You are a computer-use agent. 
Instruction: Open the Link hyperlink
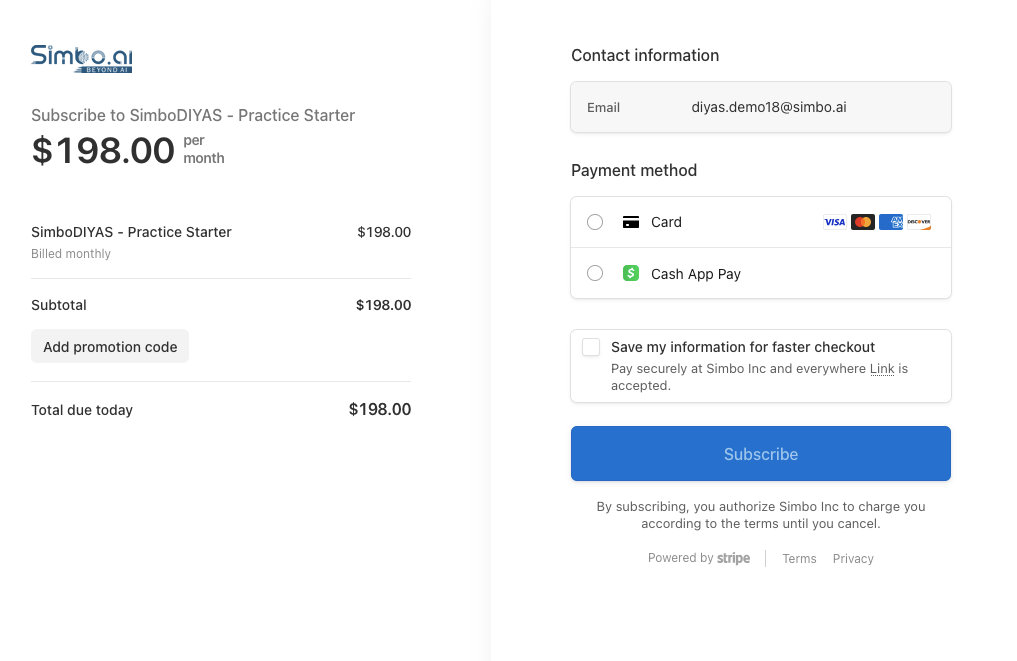[x=882, y=369]
